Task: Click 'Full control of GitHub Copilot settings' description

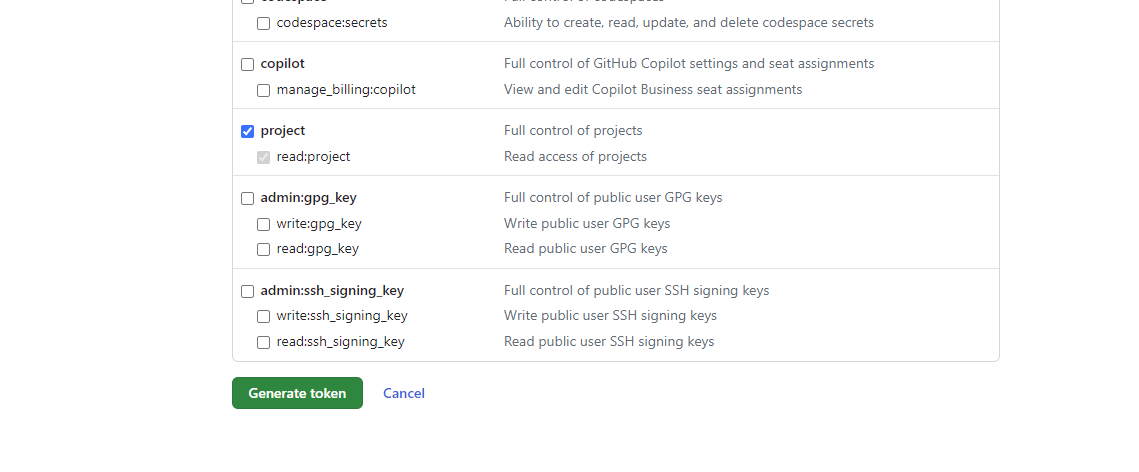Action: point(689,64)
